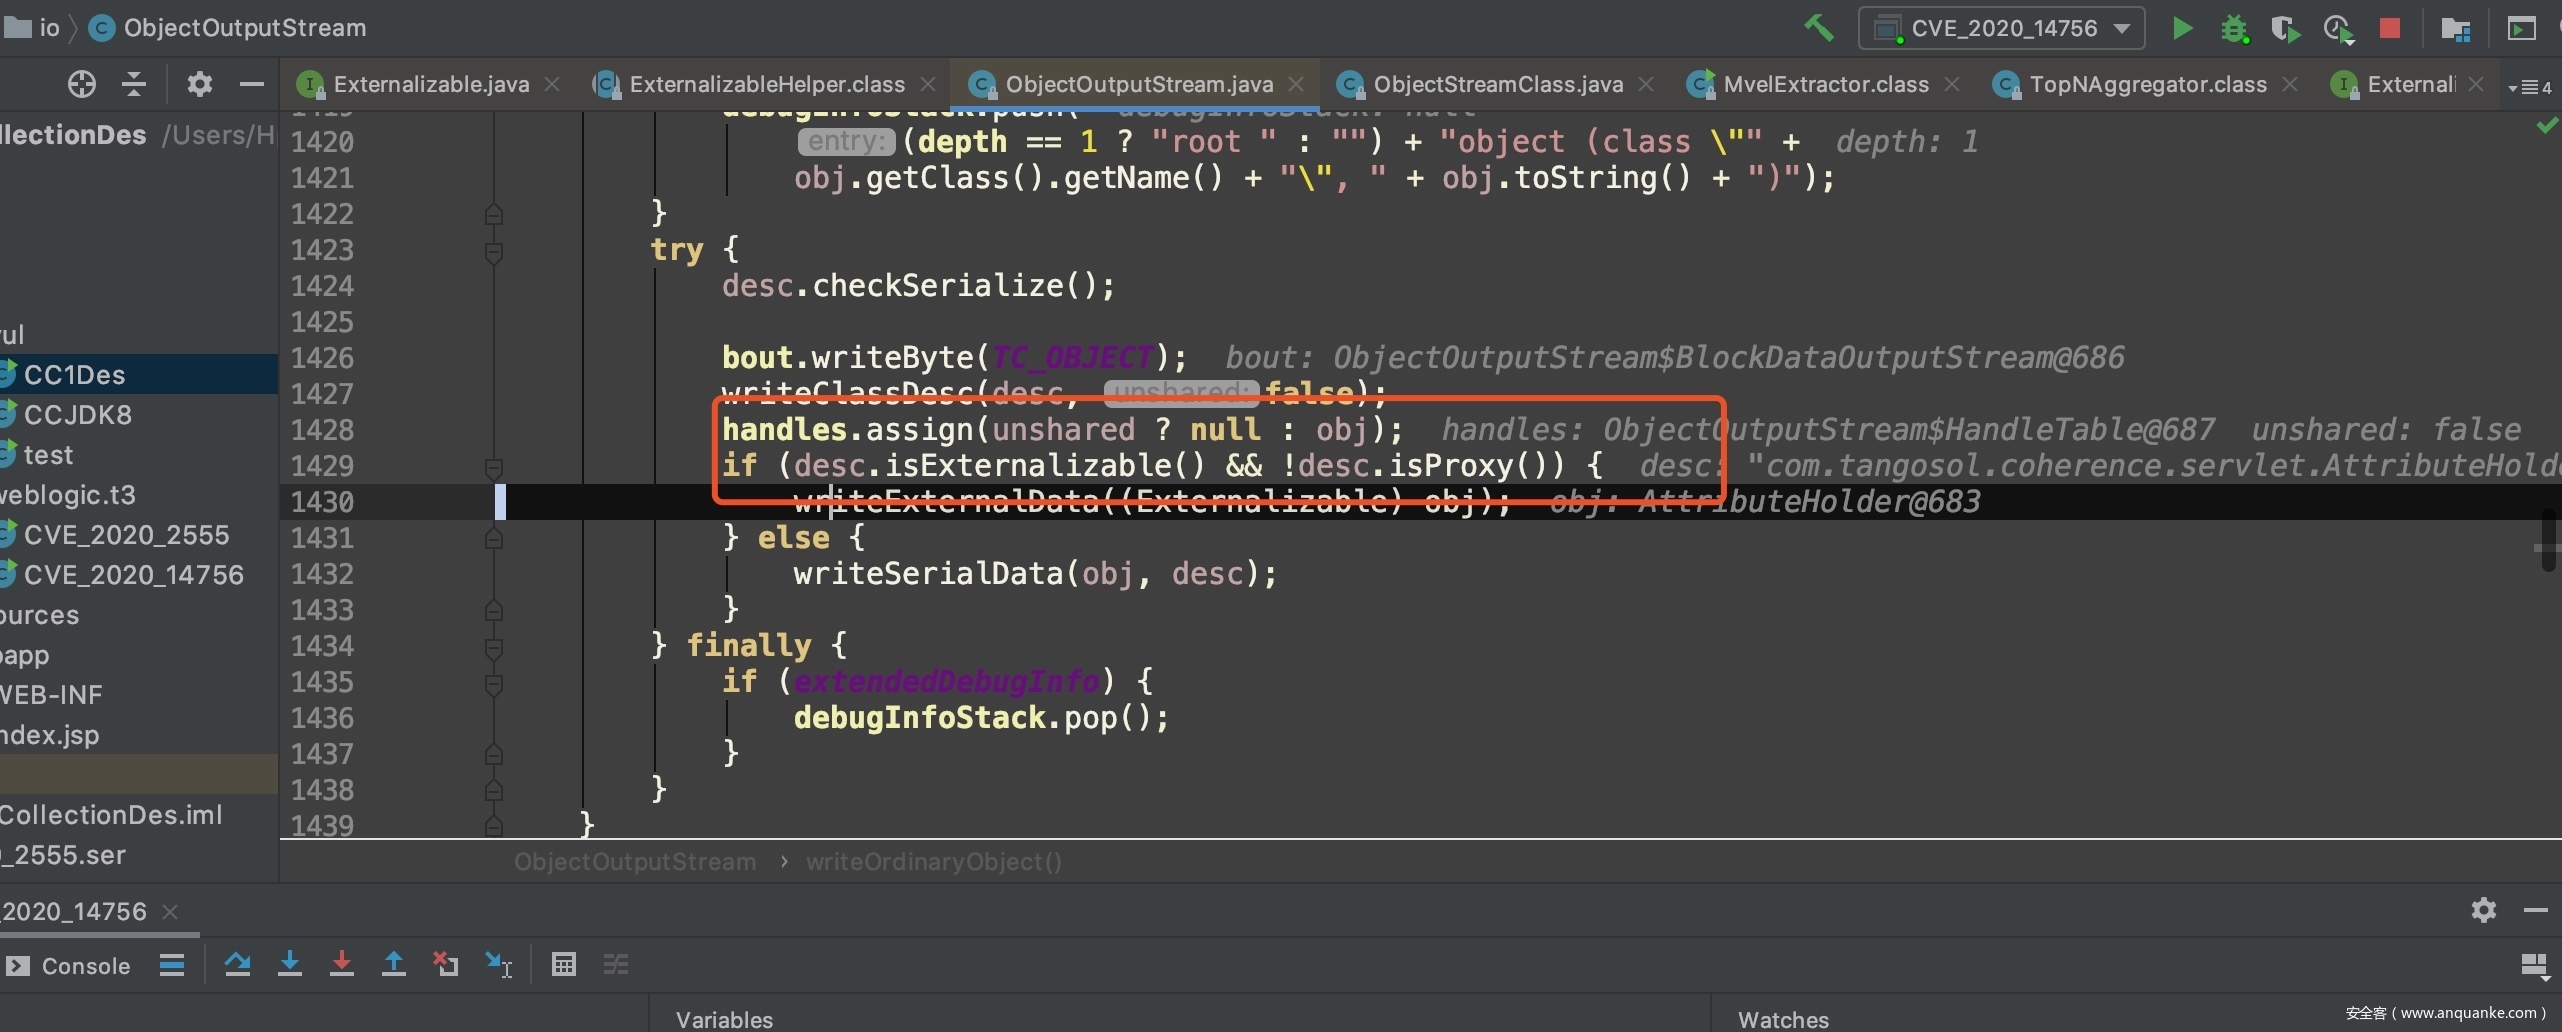The height and width of the screenshot is (1032, 2562).
Task: Build the project with hammer icon
Action: tap(1818, 28)
